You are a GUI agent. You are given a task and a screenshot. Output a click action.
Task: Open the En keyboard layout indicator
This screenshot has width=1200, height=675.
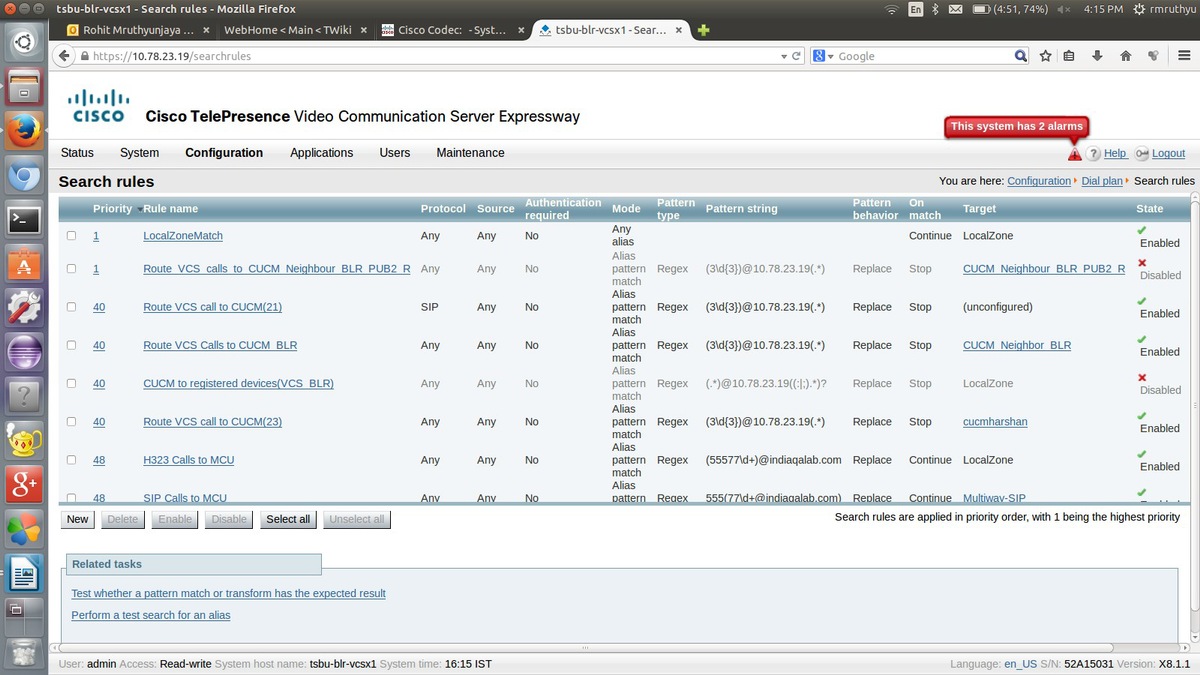tap(916, 9)
